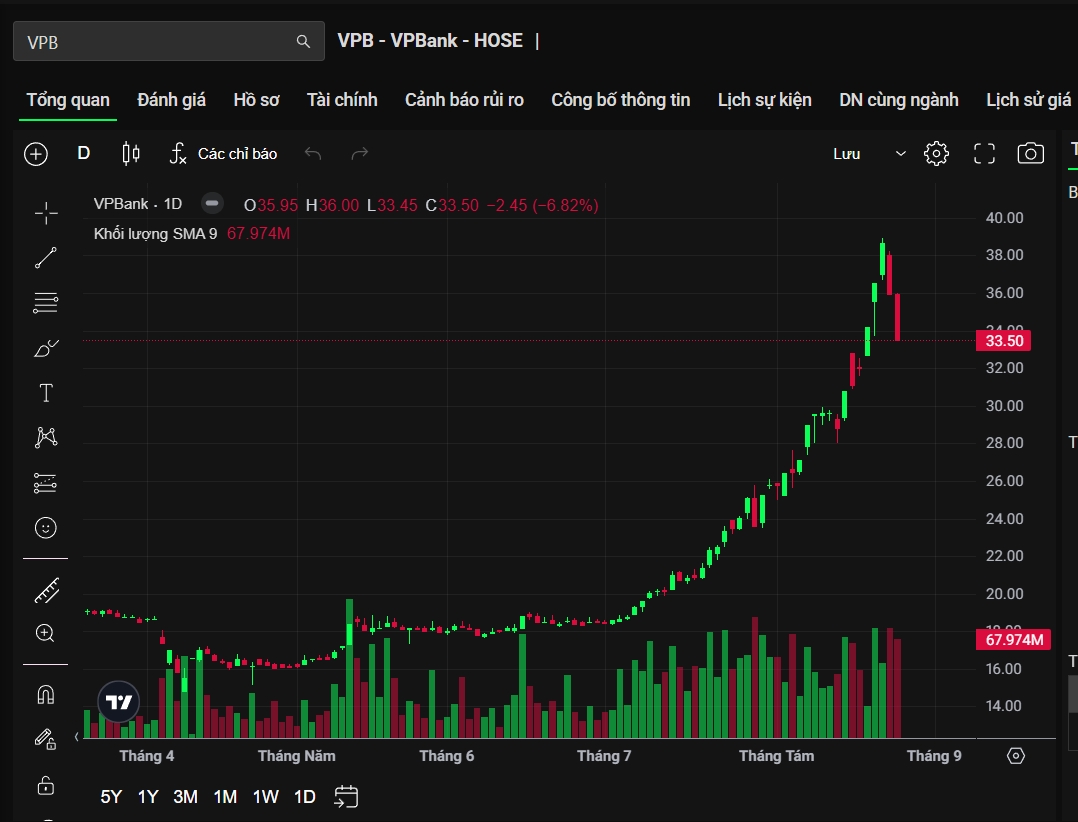Select the crosshair cursor tool
The image size is (1078, 822).
(x=46, y=214)
